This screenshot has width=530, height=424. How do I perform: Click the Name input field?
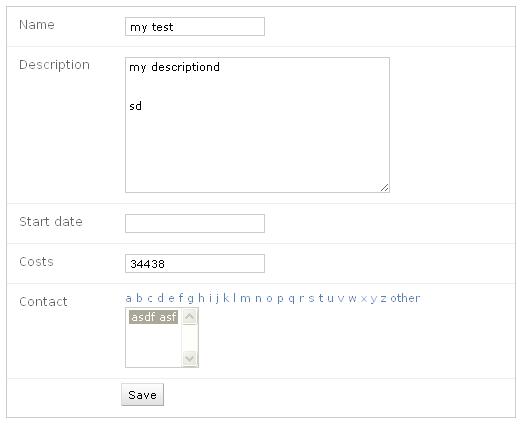[195, 26]
